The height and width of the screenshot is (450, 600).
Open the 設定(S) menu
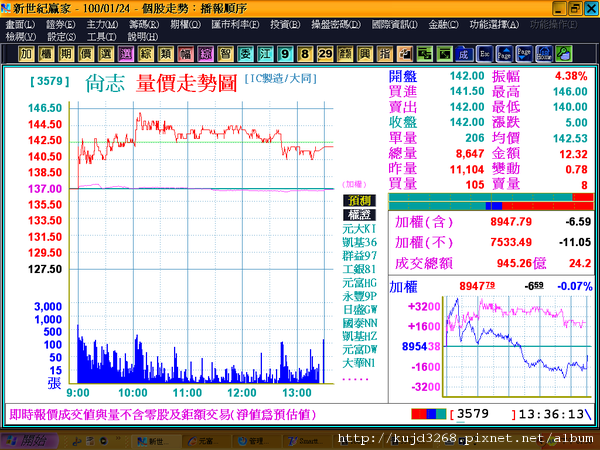point(61,37)
